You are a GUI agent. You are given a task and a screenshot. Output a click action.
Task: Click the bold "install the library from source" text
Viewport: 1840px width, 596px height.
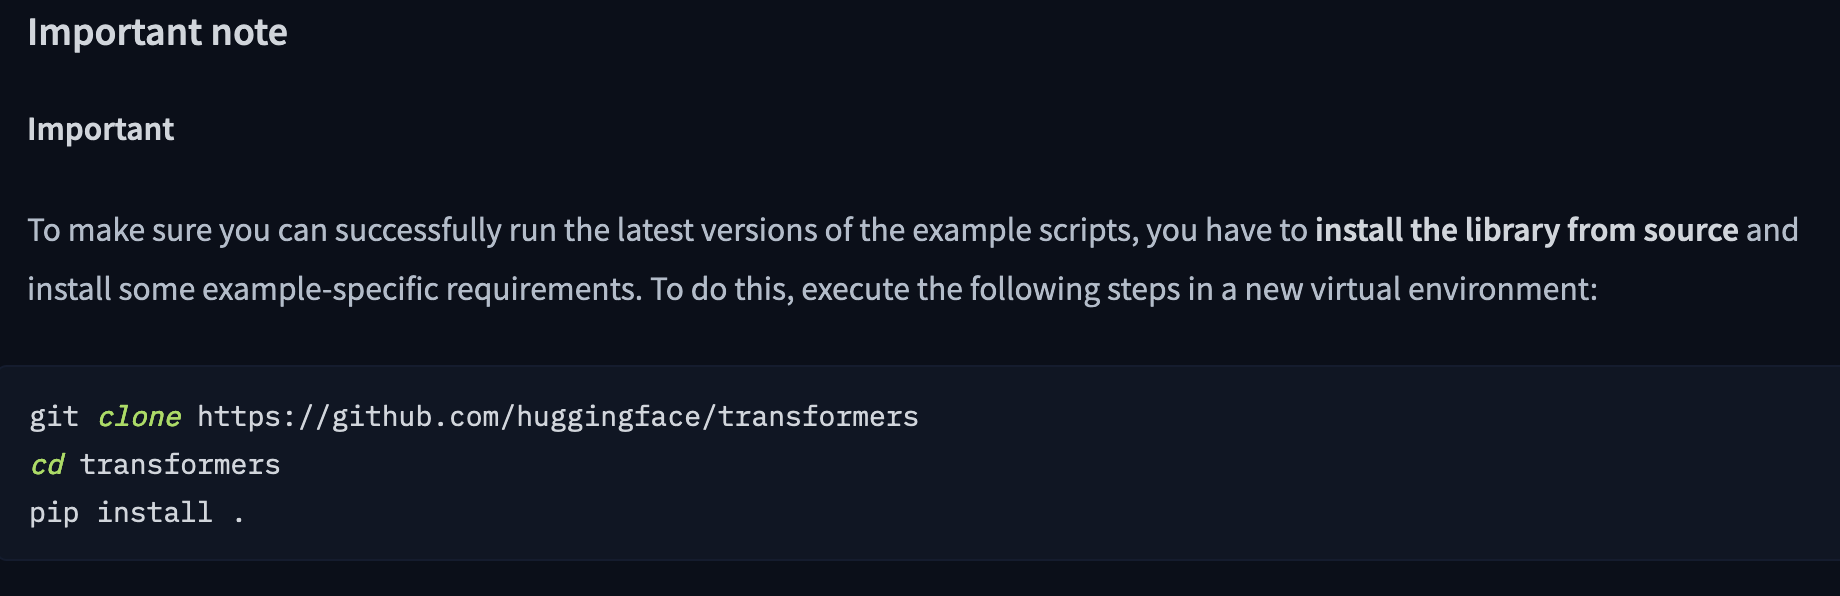point(1526,230)
